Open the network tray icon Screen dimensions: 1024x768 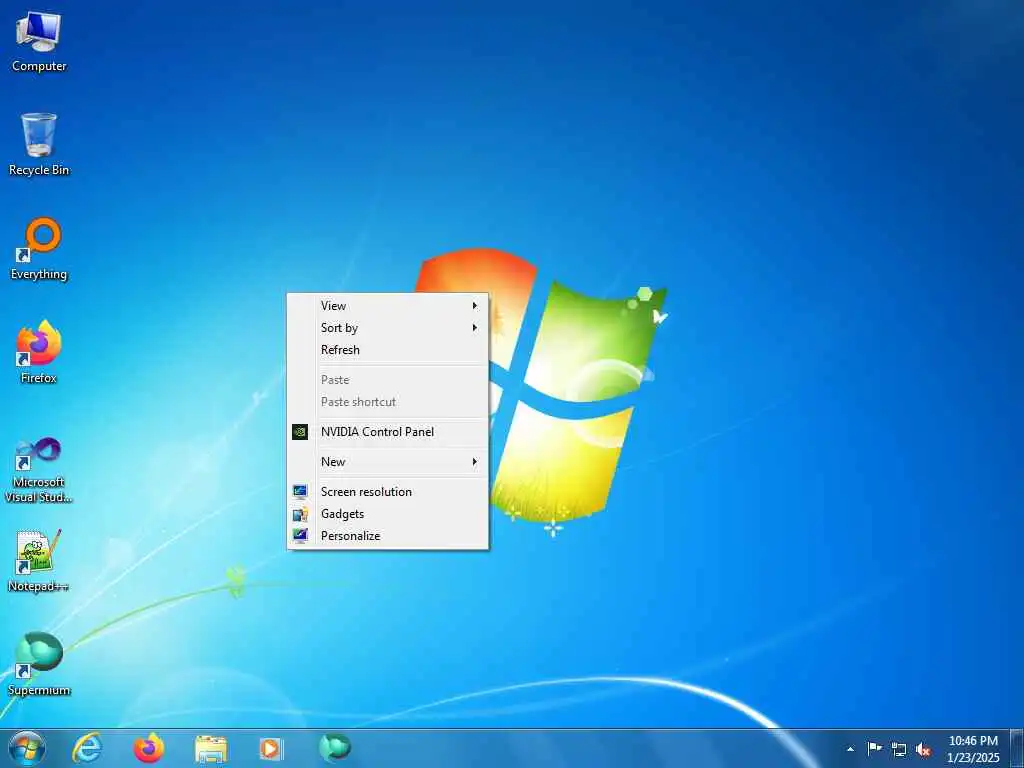[899, 749]
